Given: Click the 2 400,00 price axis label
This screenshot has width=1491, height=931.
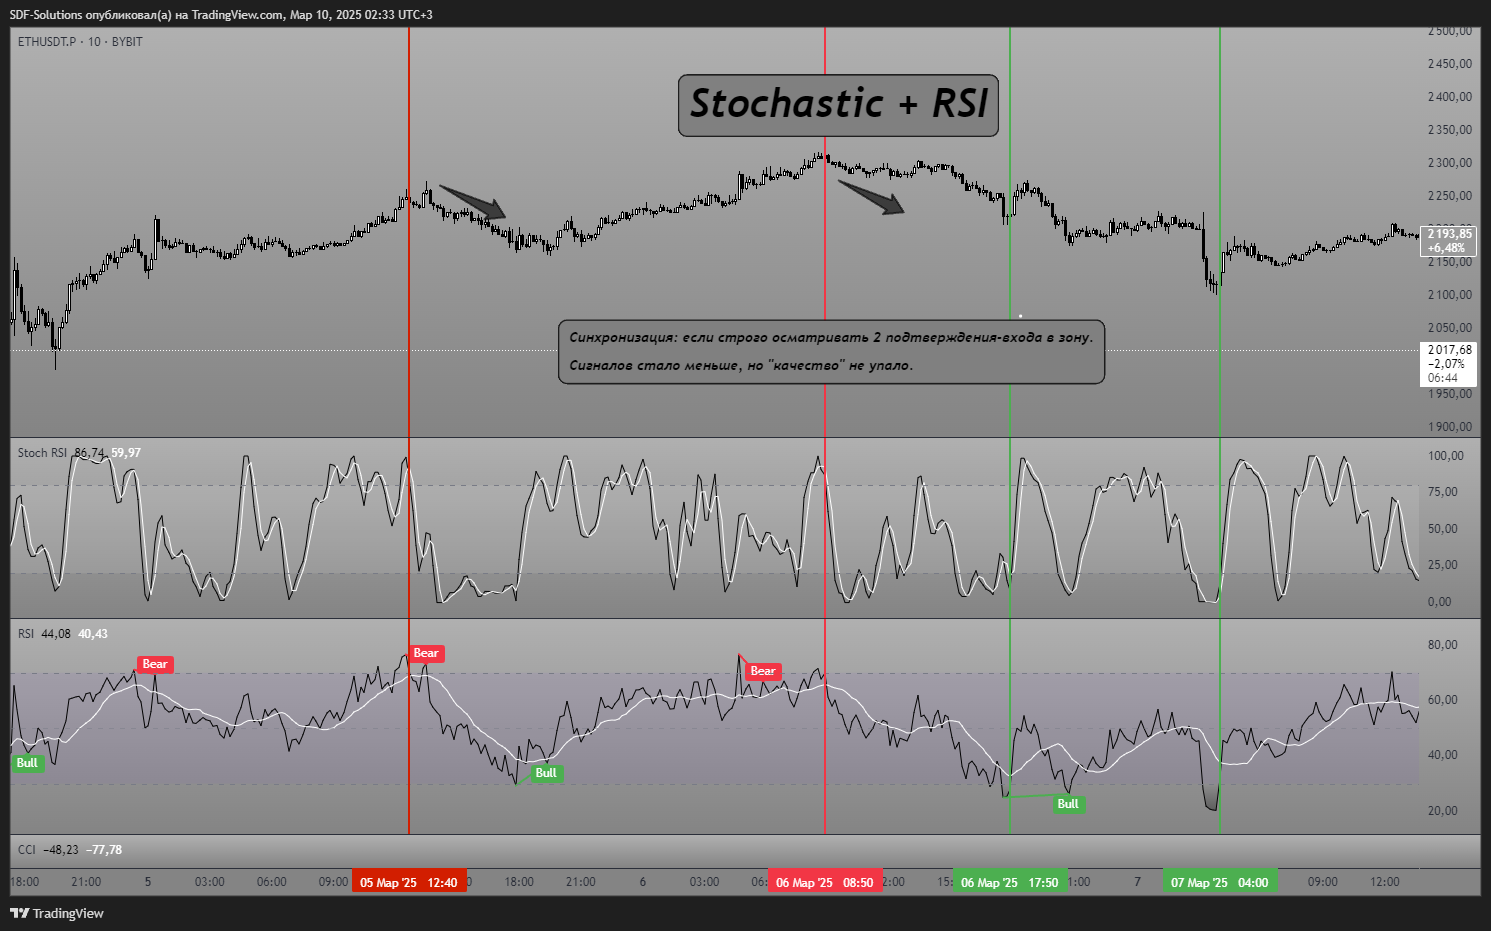Looking at the screenshot, I should [x=1450, y=97].
